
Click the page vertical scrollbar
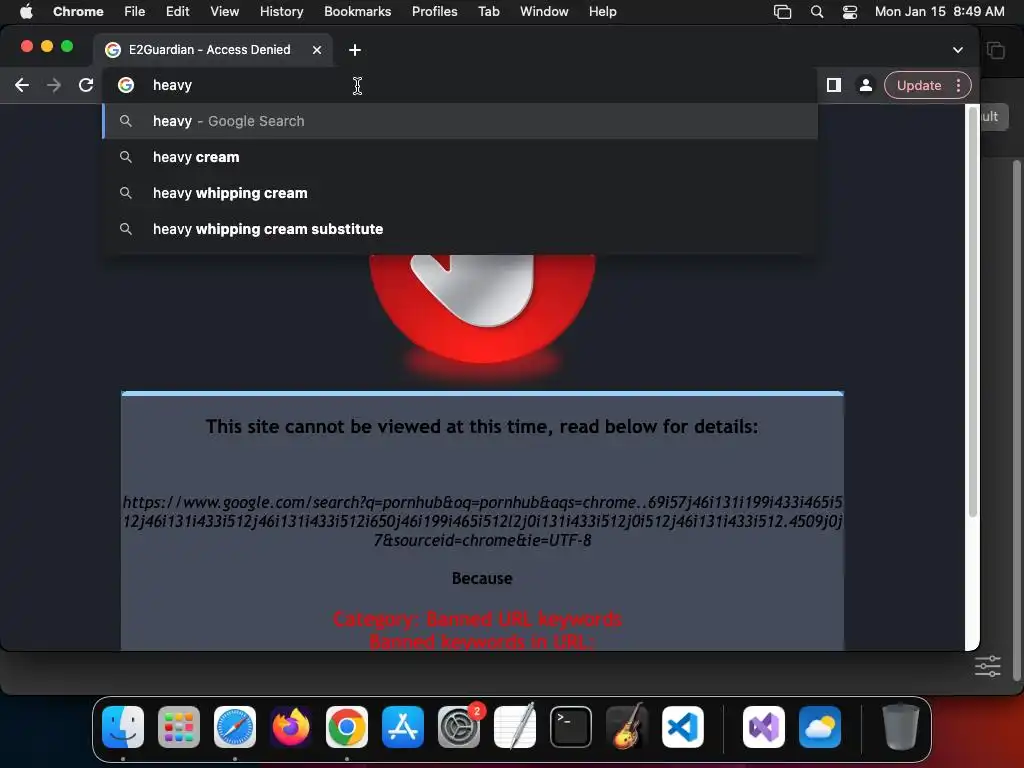972,313
